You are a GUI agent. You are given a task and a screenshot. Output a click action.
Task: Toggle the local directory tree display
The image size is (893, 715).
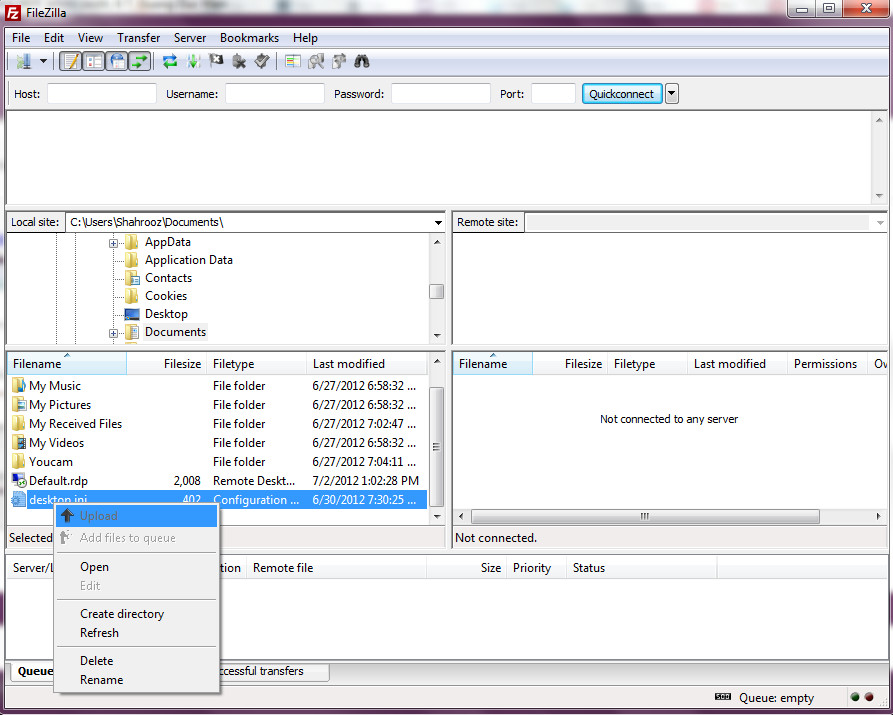(94, 61)
